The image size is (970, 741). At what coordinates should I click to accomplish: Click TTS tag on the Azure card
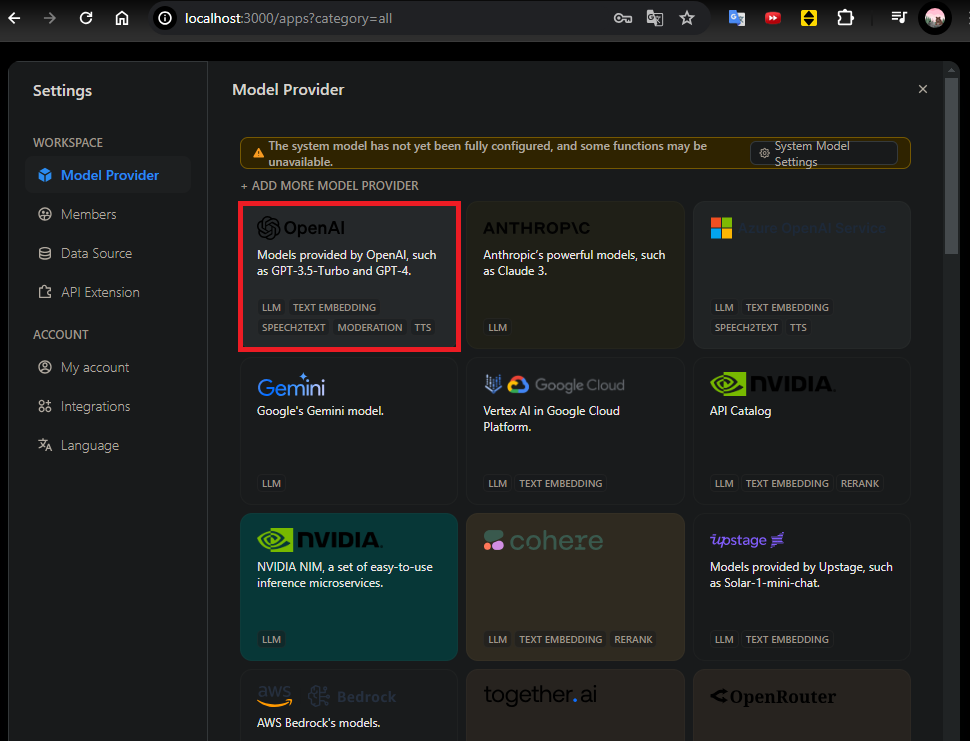click(x=798, y=327)
